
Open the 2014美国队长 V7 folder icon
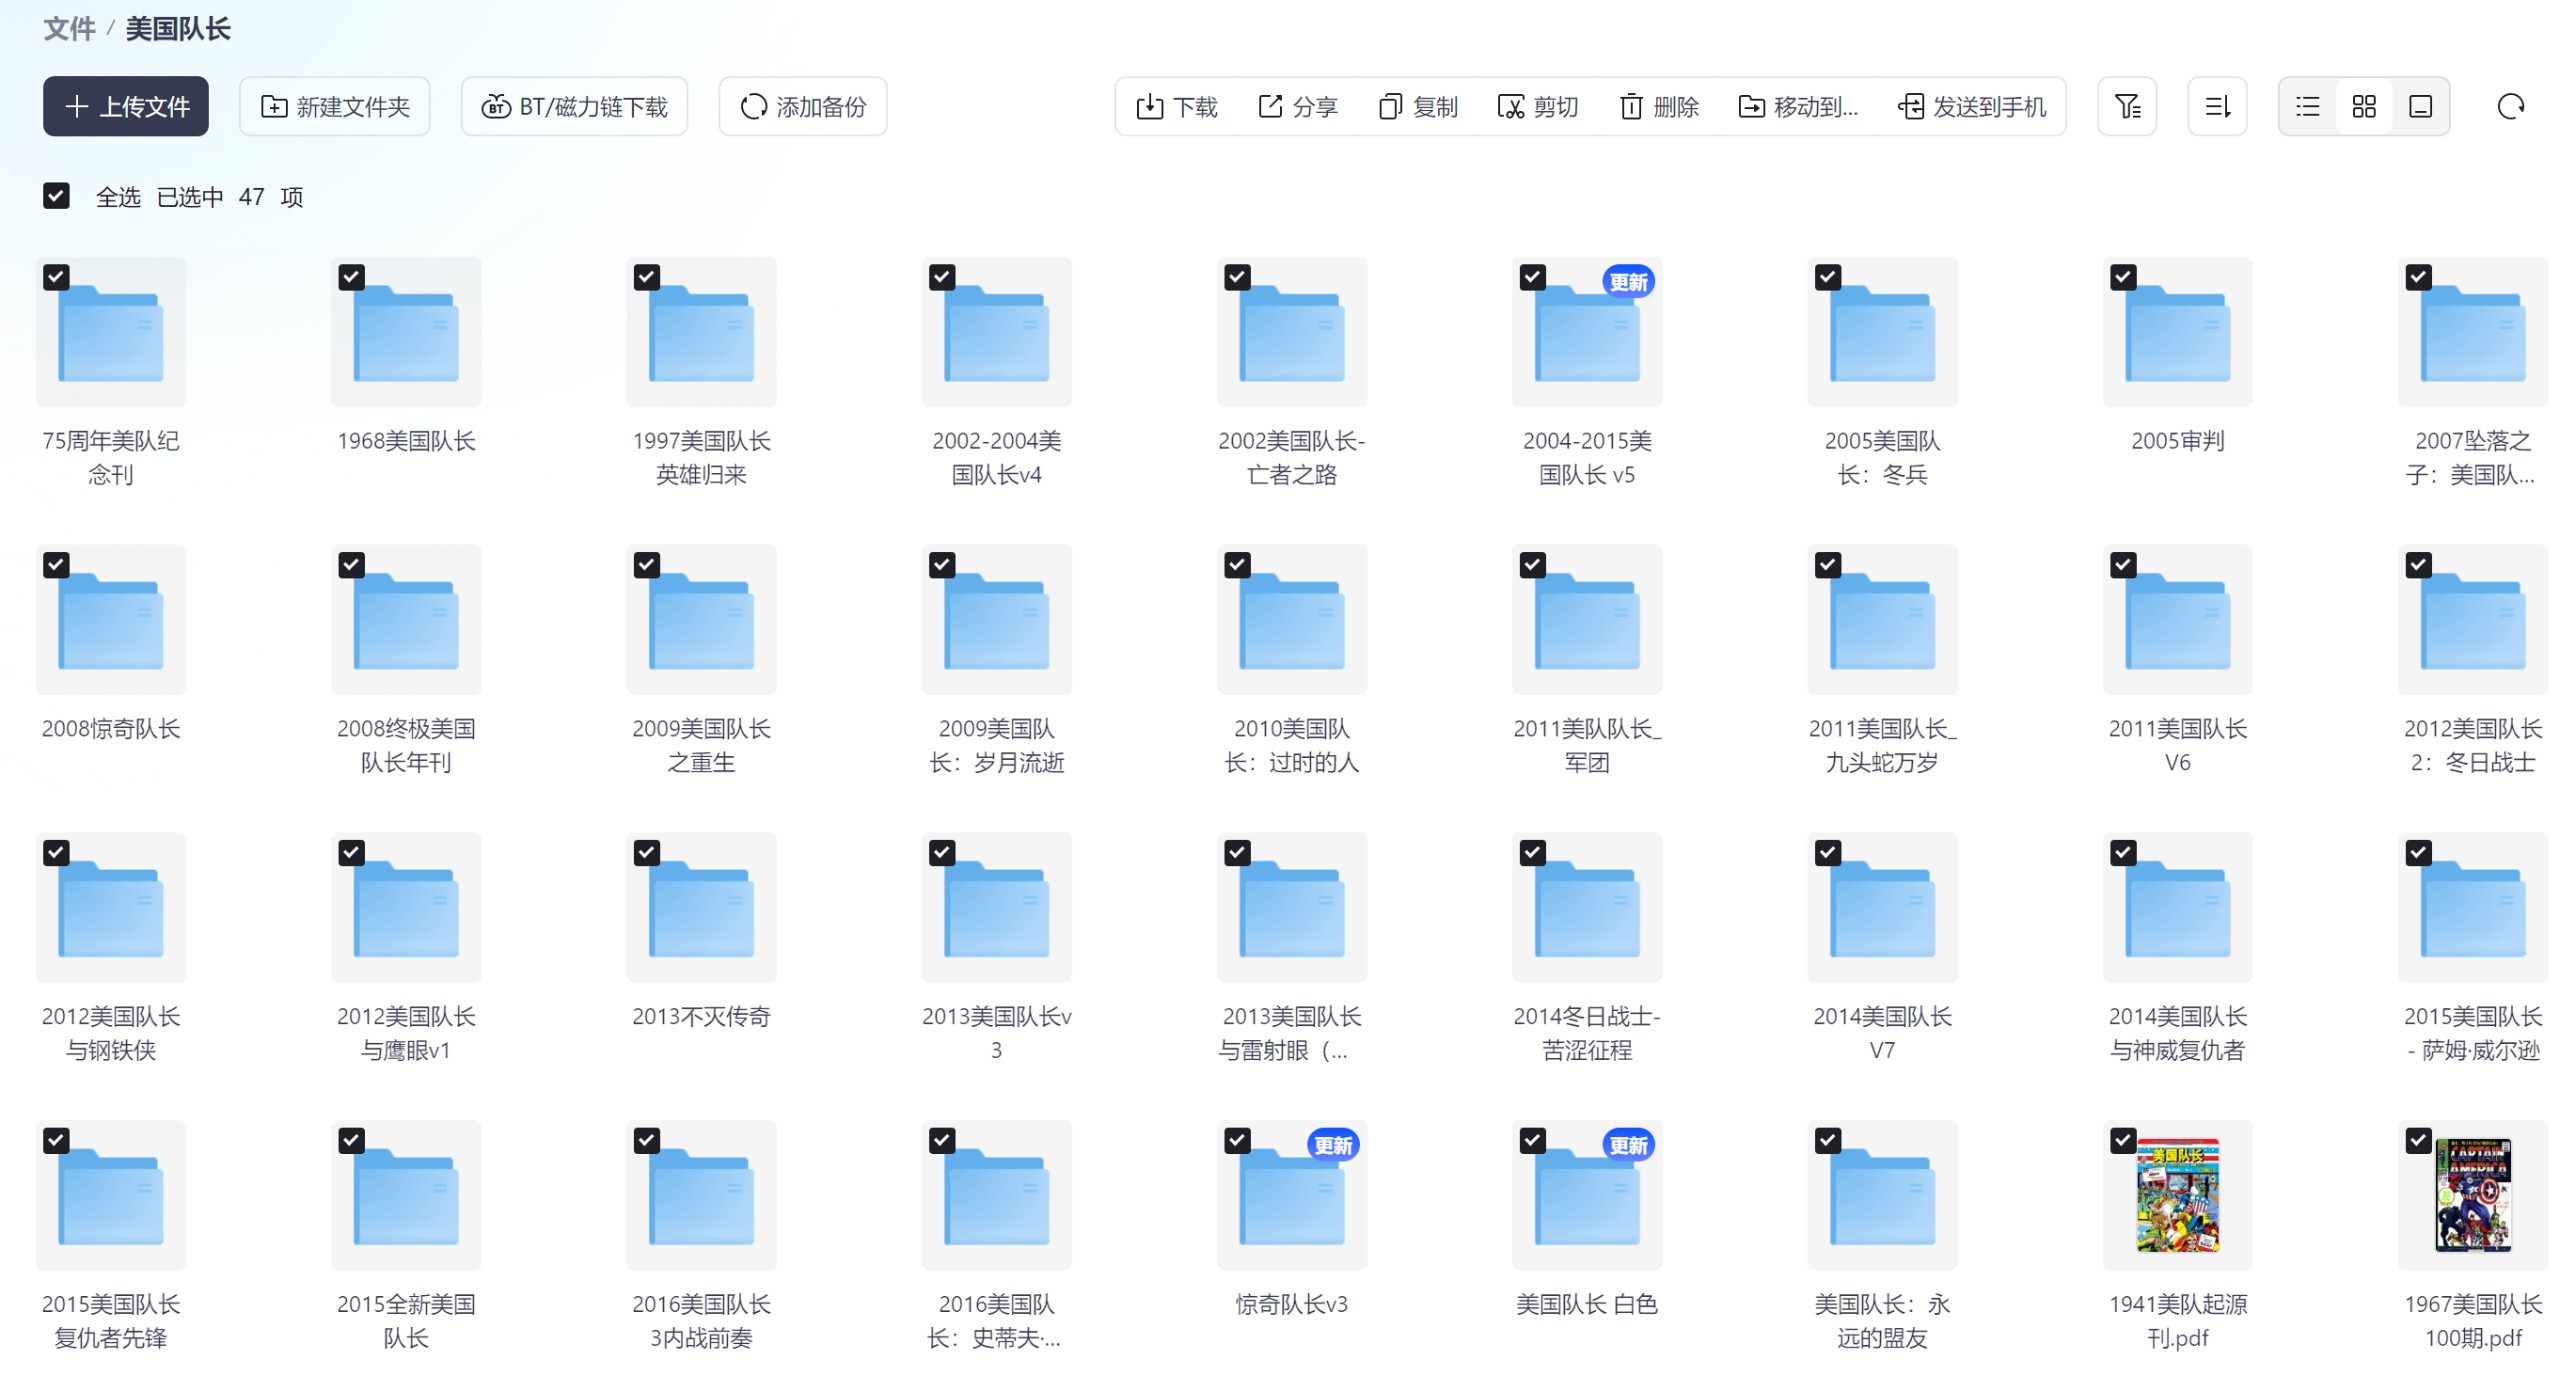[1882, 907]
